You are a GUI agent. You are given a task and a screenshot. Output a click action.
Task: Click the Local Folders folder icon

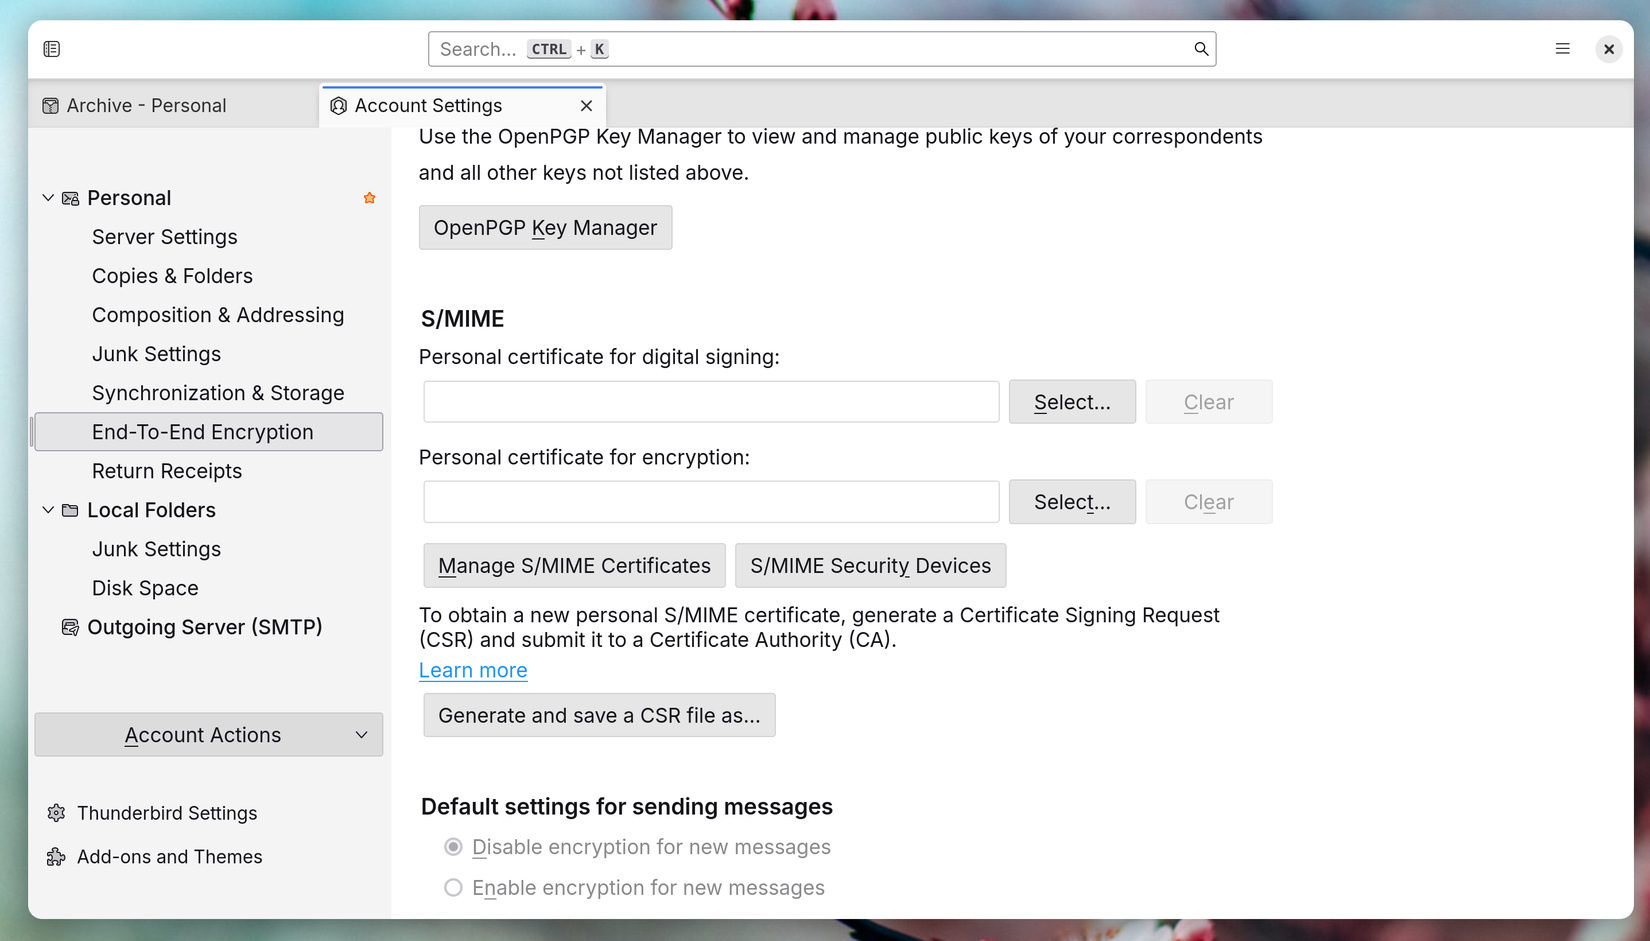click(x=70, y=510)
